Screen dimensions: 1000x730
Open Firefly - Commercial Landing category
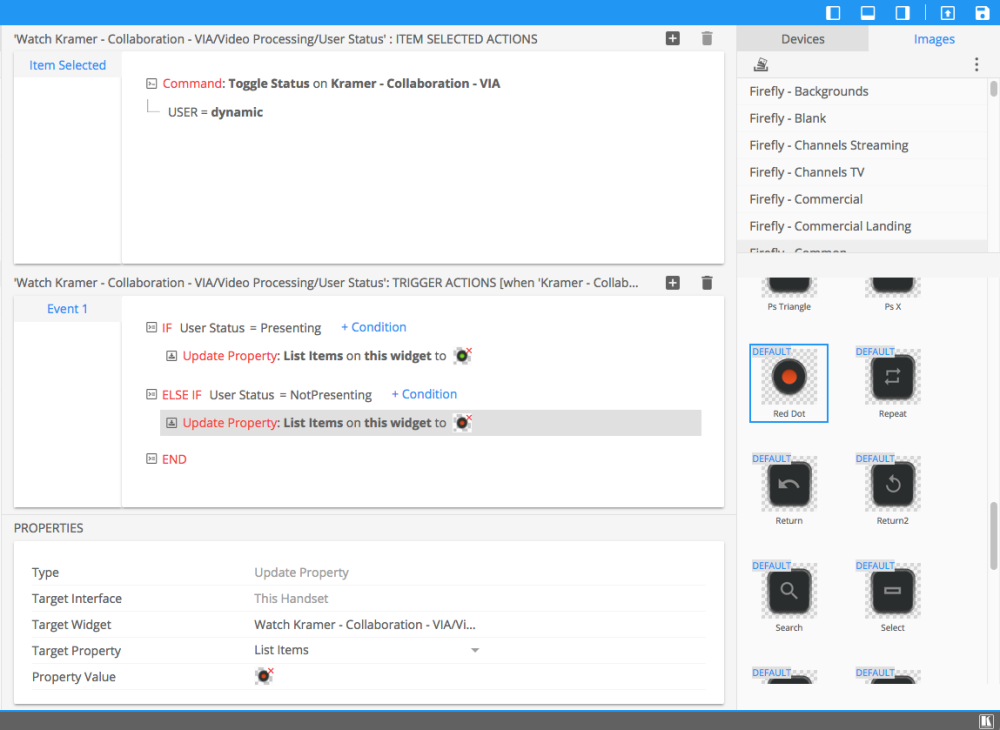pos(862,226)
